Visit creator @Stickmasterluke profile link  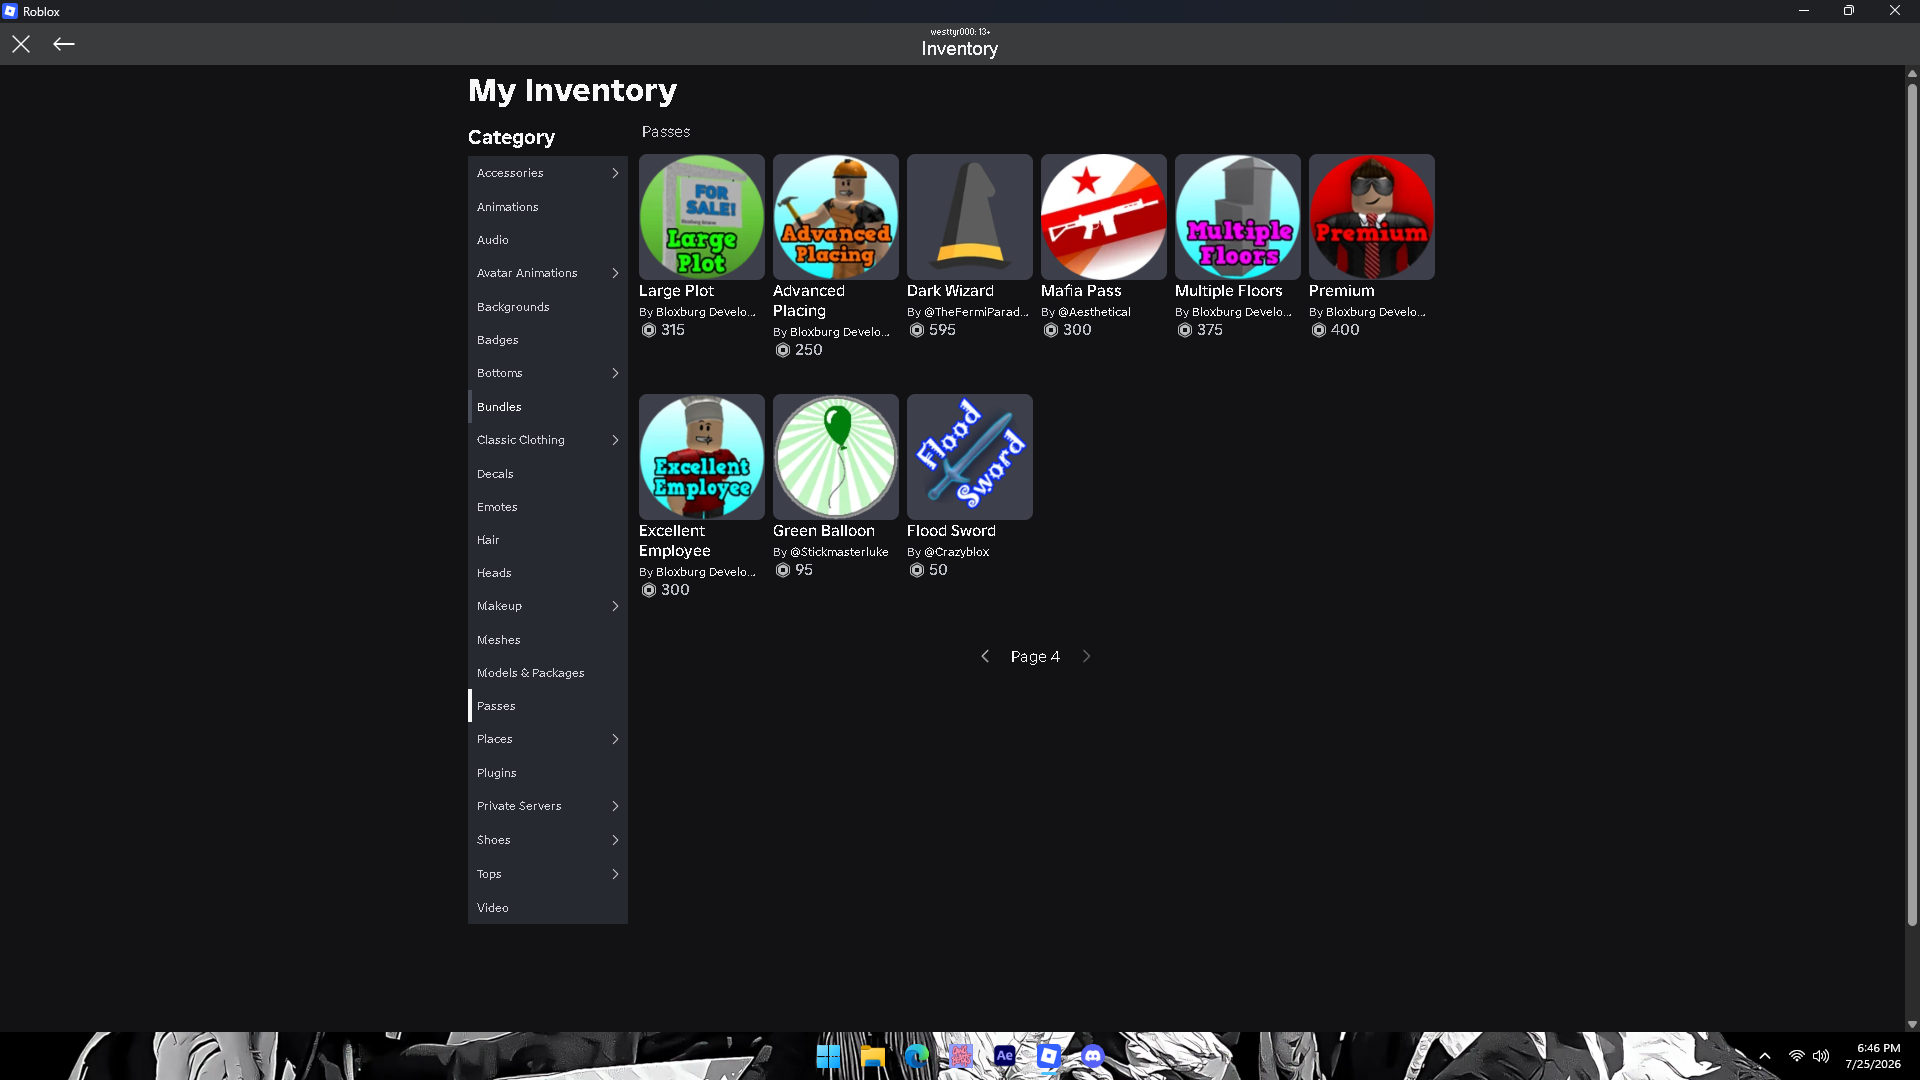(839, 552)
